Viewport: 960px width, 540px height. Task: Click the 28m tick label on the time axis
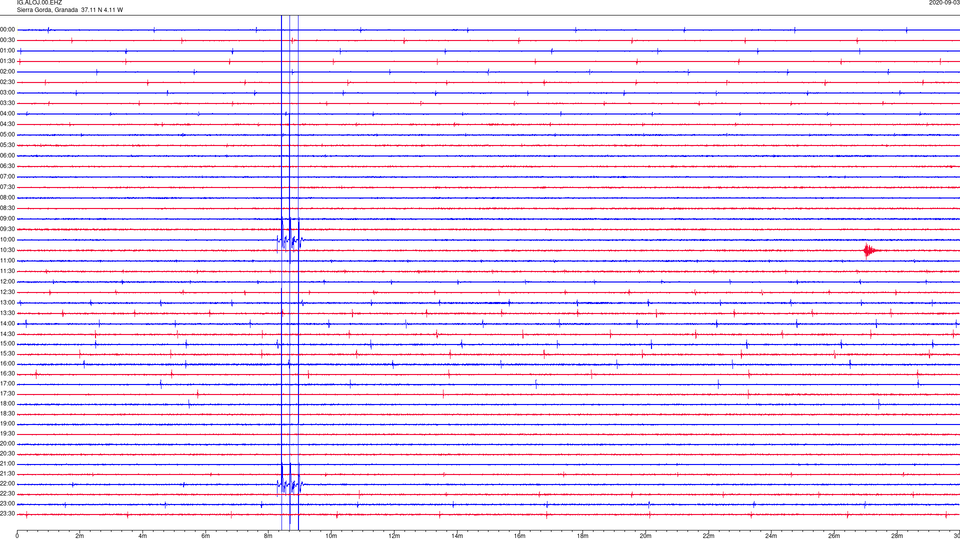(897, 536)
